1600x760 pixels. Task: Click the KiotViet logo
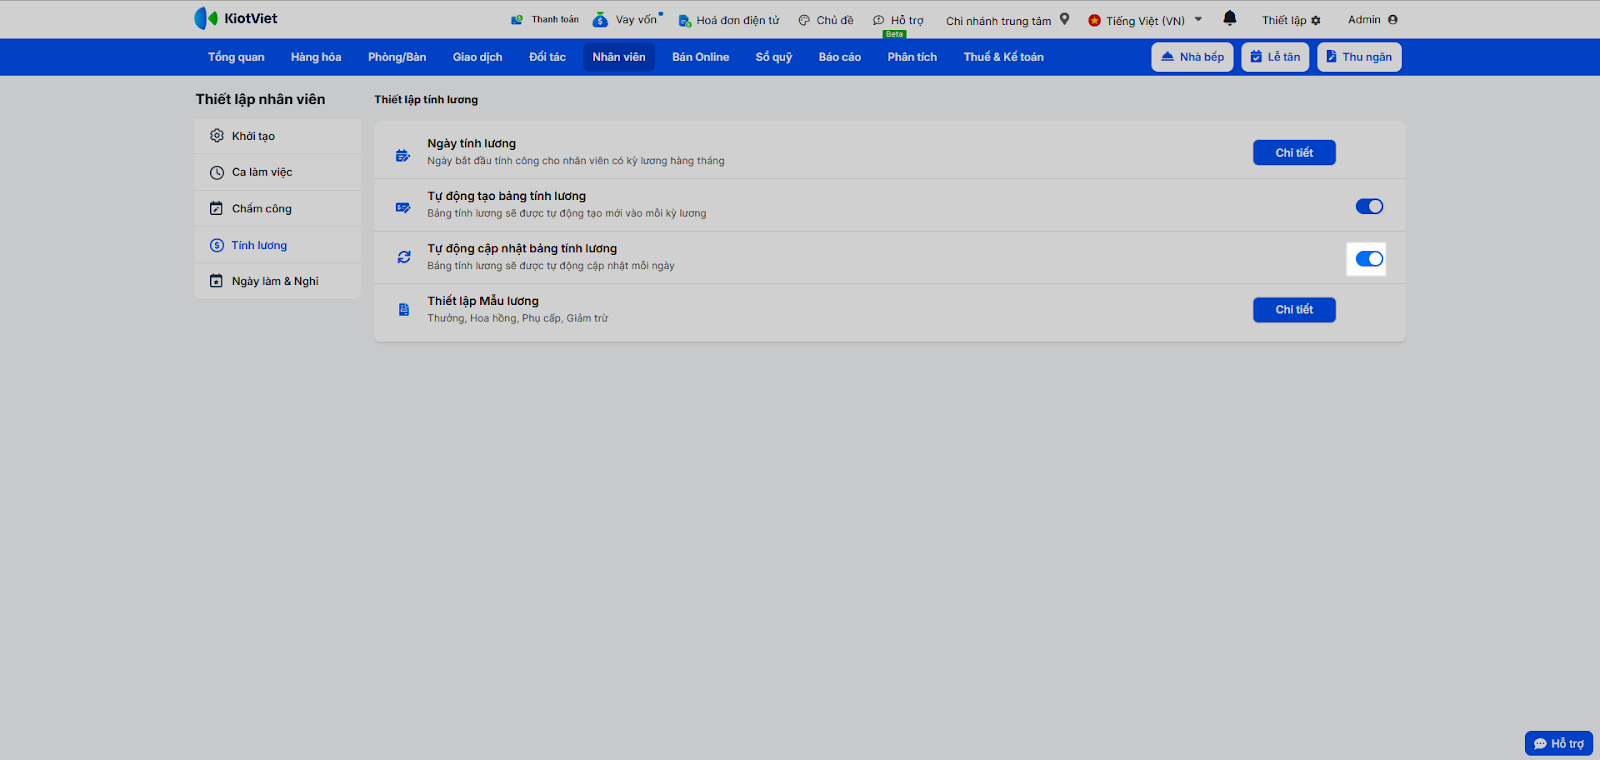(236, 18)
